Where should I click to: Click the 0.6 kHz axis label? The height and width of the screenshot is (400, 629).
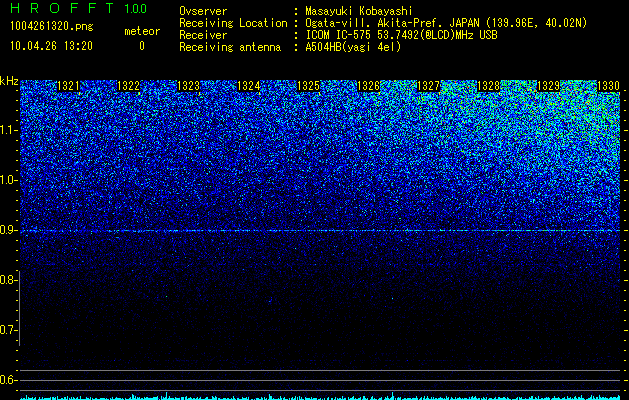pos(8,380)
